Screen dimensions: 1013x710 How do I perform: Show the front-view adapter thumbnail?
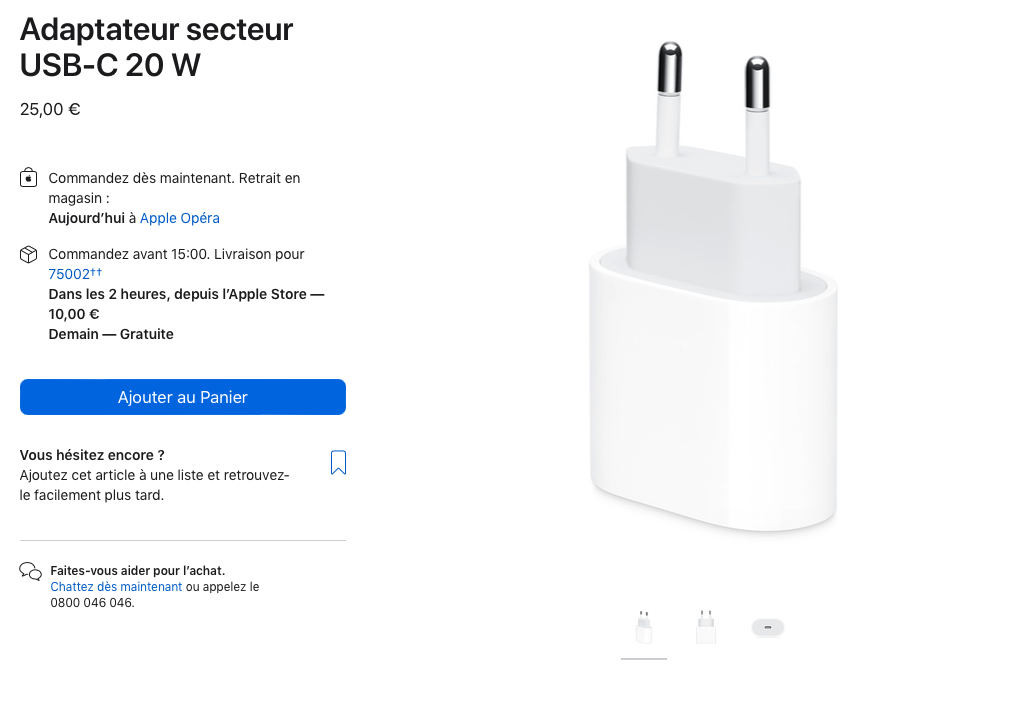coord(706,628)
